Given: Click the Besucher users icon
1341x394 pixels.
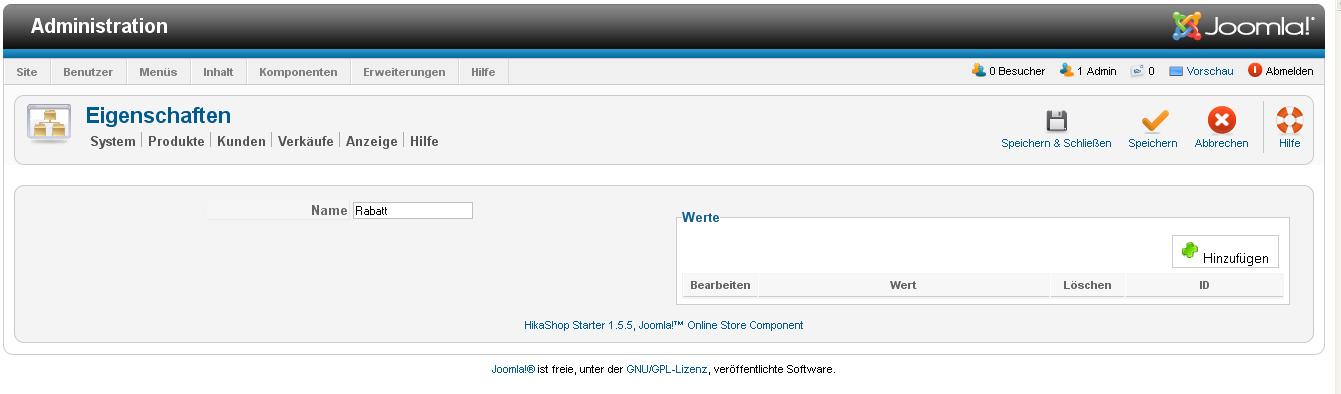Looking at the screenshot, I should (x=979, y=71).
